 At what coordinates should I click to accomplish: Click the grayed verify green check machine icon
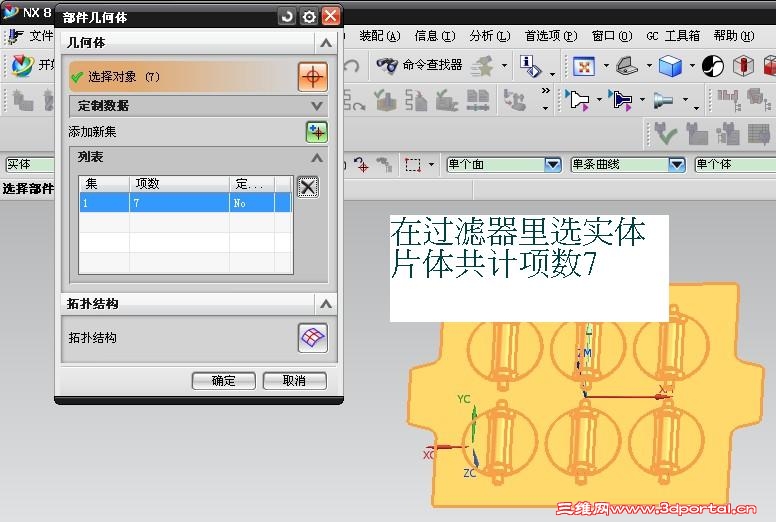(666, 134)
